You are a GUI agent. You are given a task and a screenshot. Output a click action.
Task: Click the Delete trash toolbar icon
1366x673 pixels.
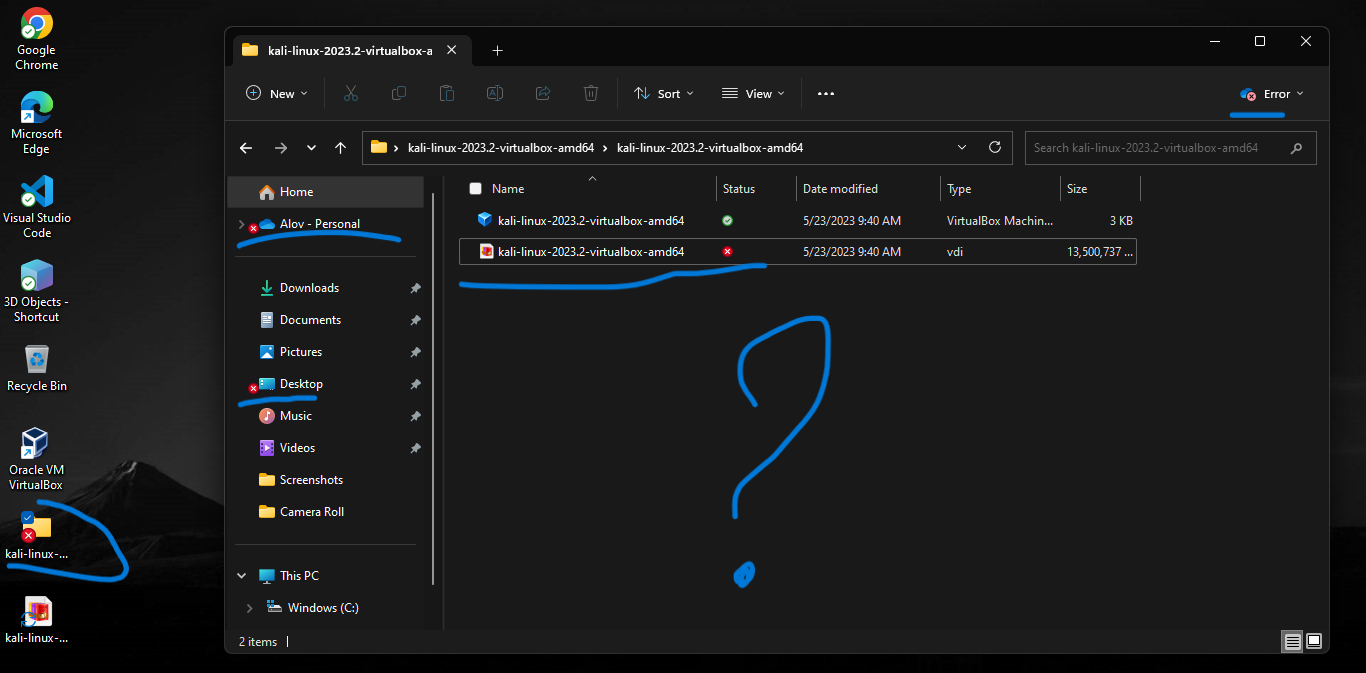[591, 93]
